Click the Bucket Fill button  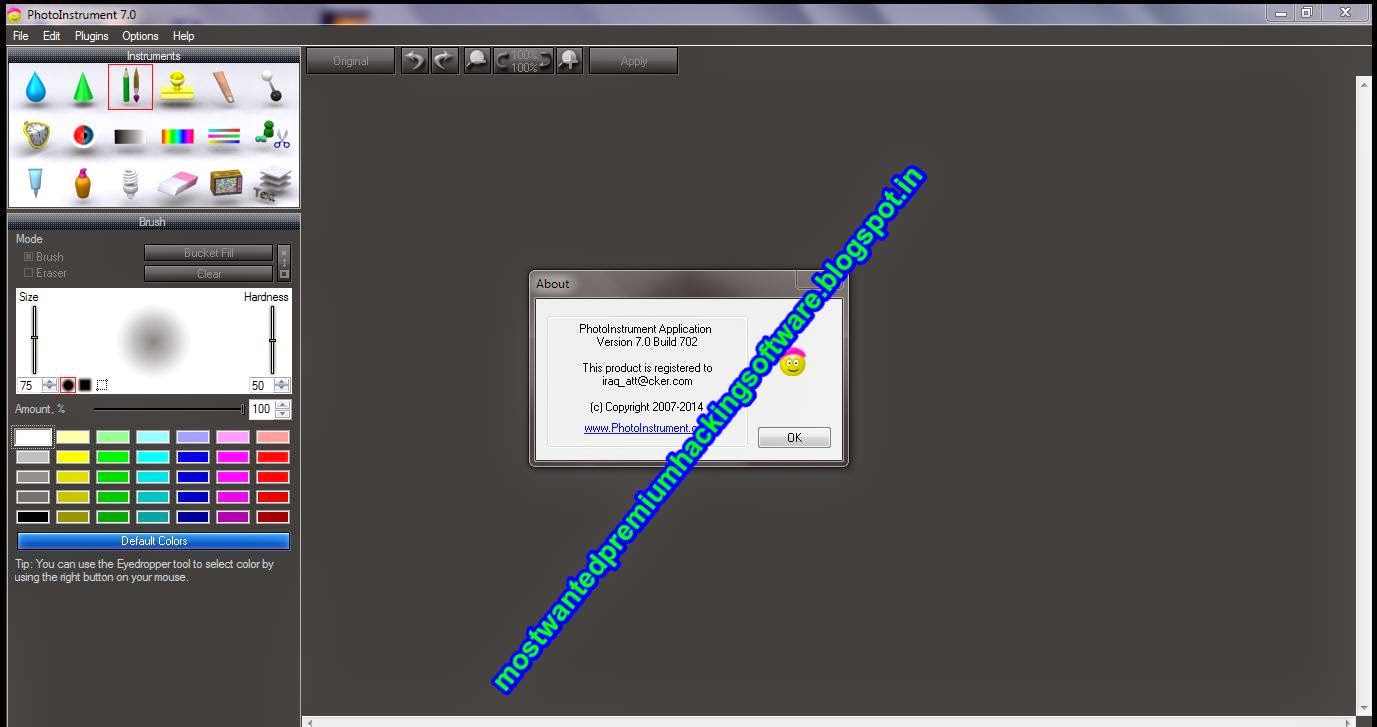pos(208,253)
